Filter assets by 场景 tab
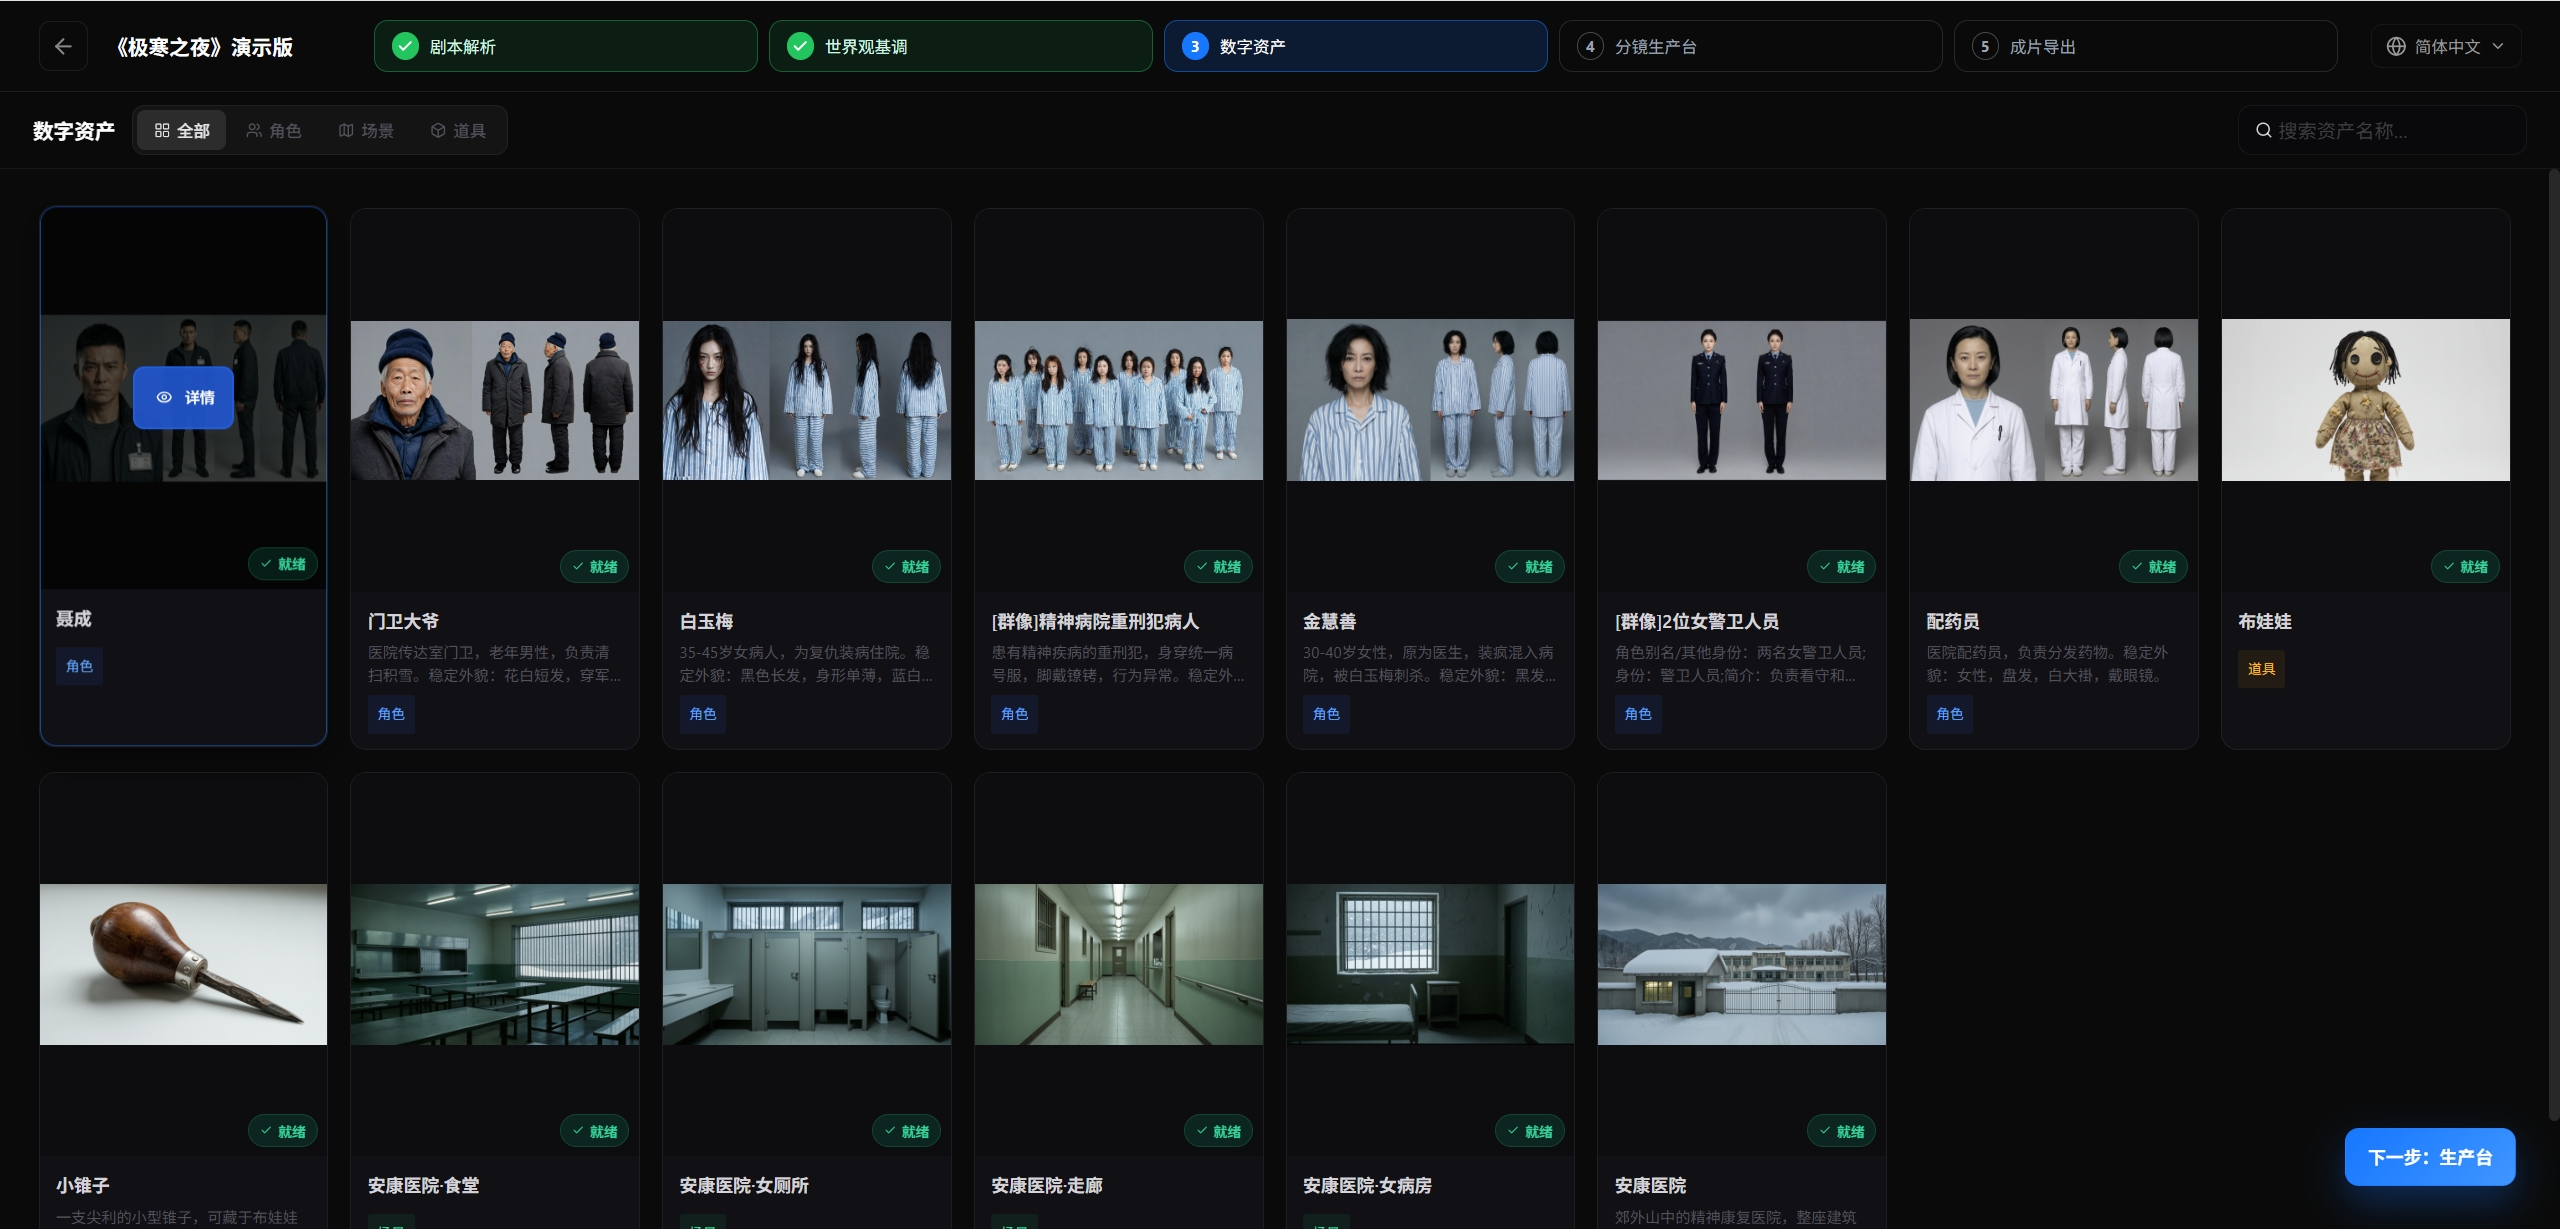2560x1229 pixels. click(366, 130)
